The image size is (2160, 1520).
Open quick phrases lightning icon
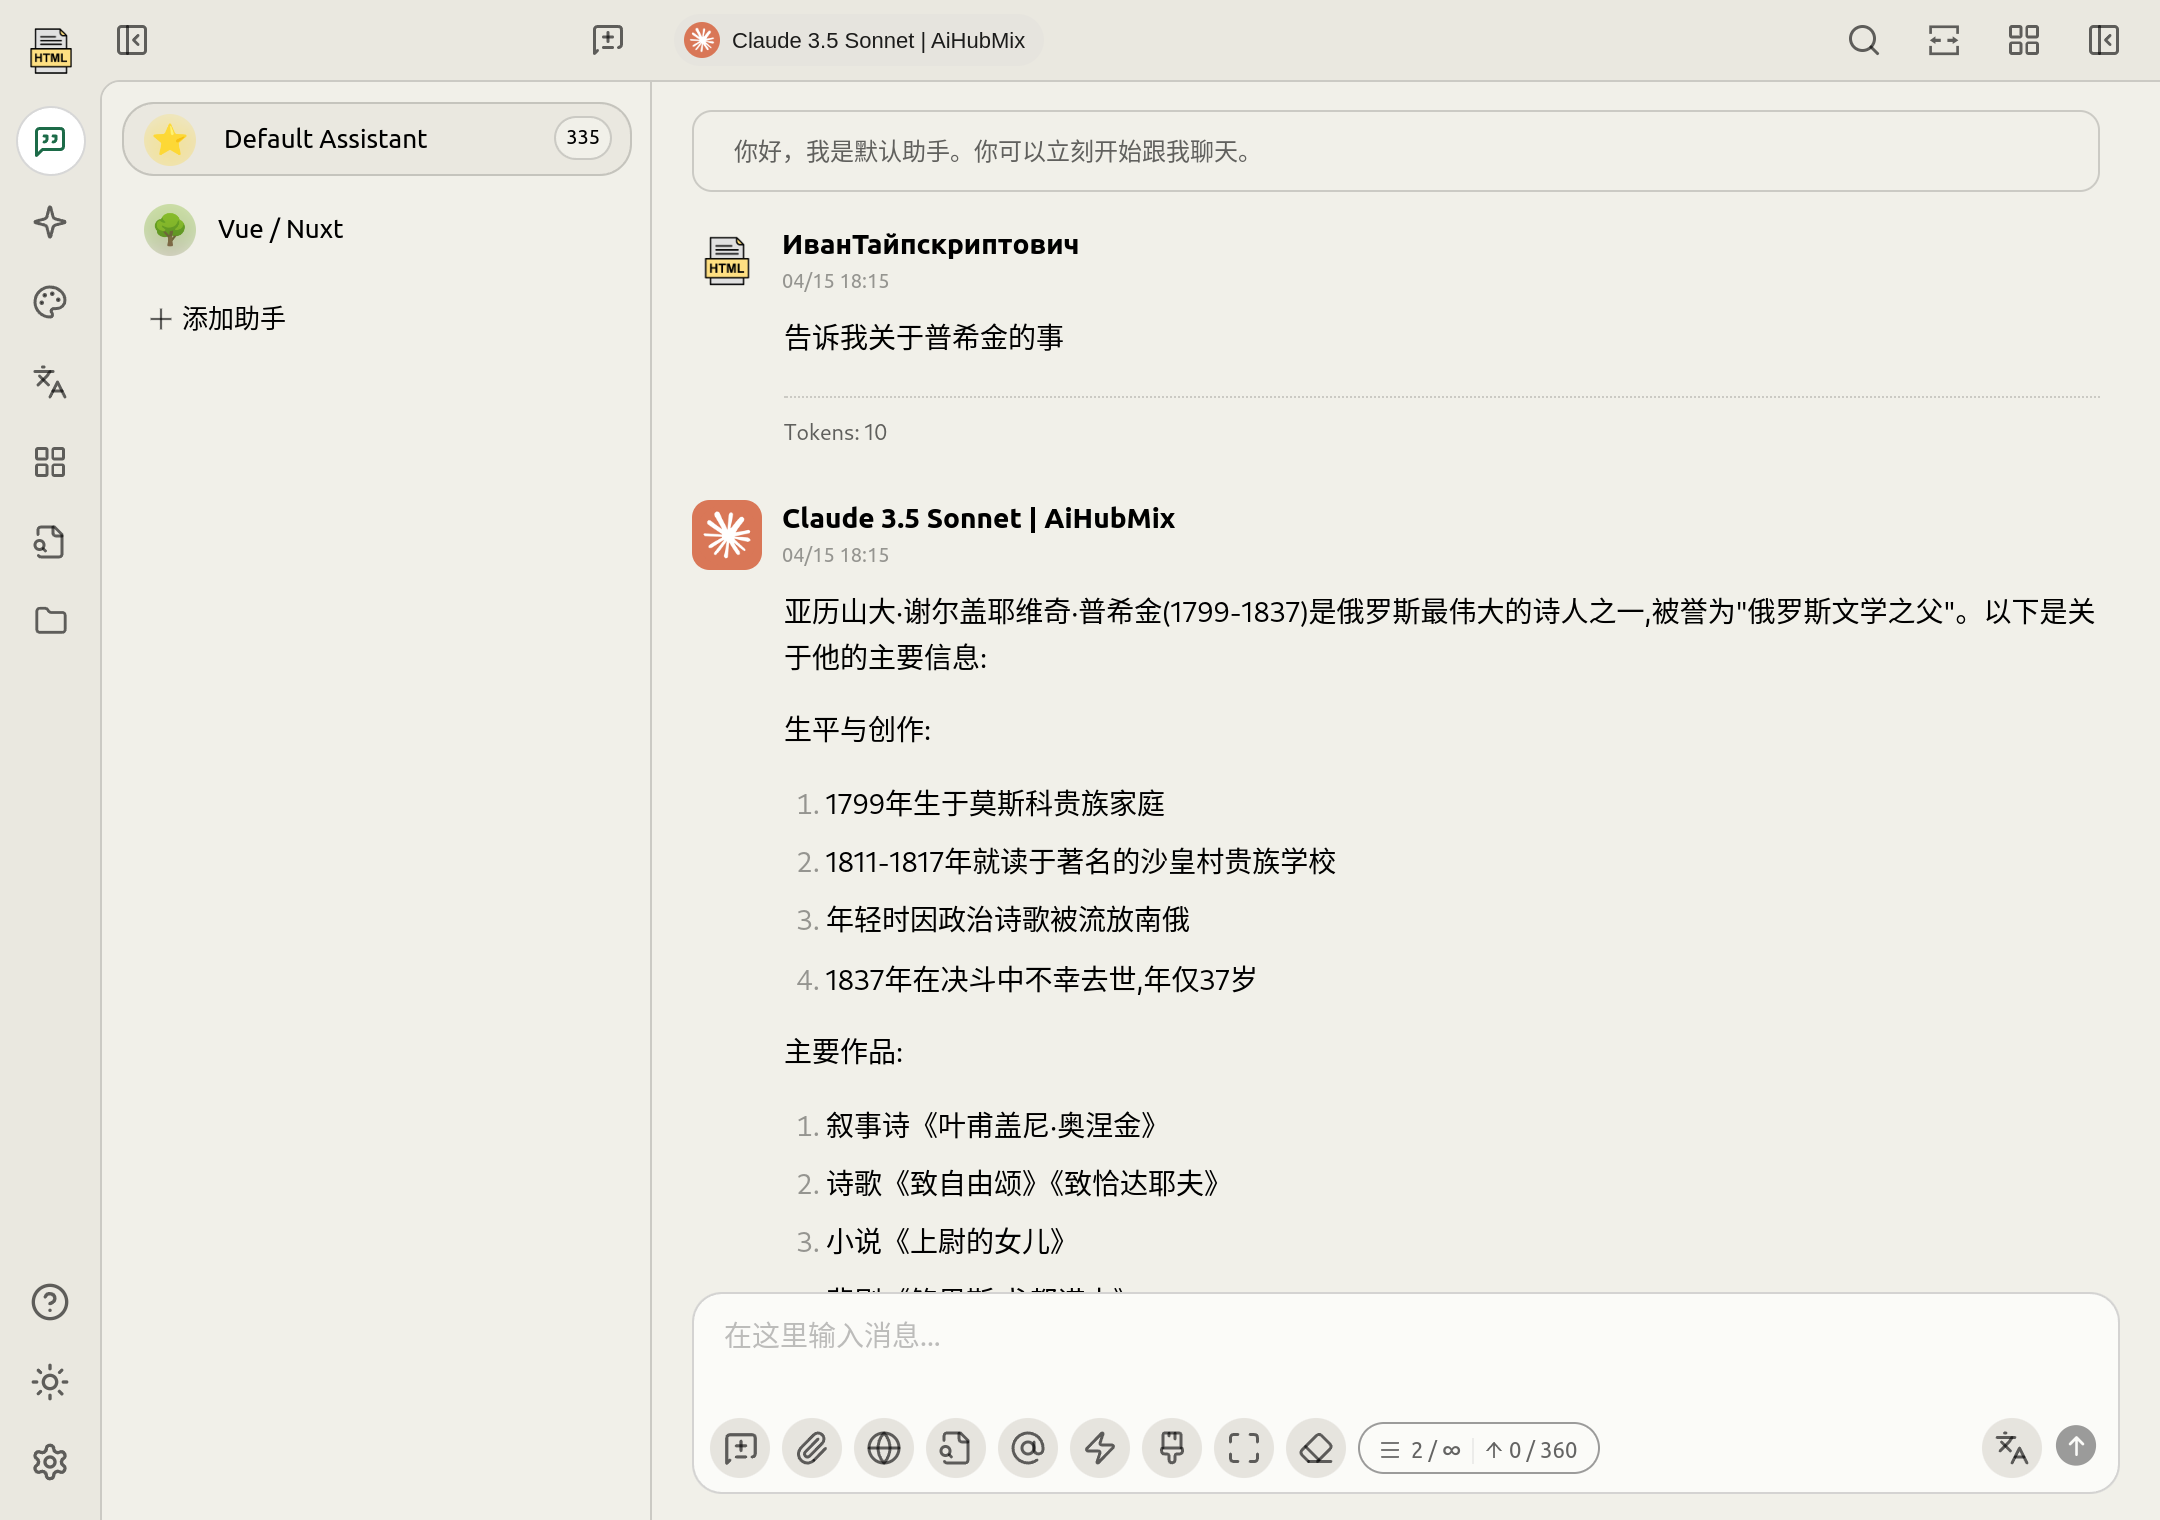[x=1099, y=1448]
